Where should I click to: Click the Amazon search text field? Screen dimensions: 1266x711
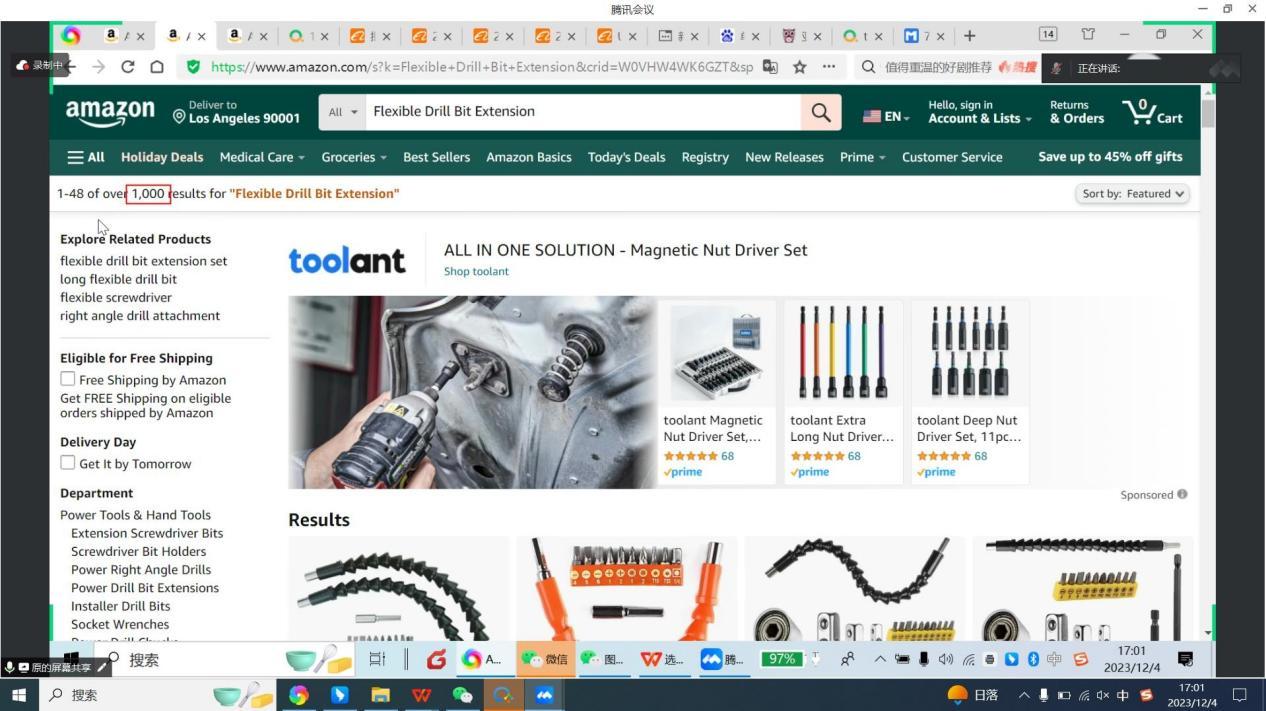[x=583, y=112]
